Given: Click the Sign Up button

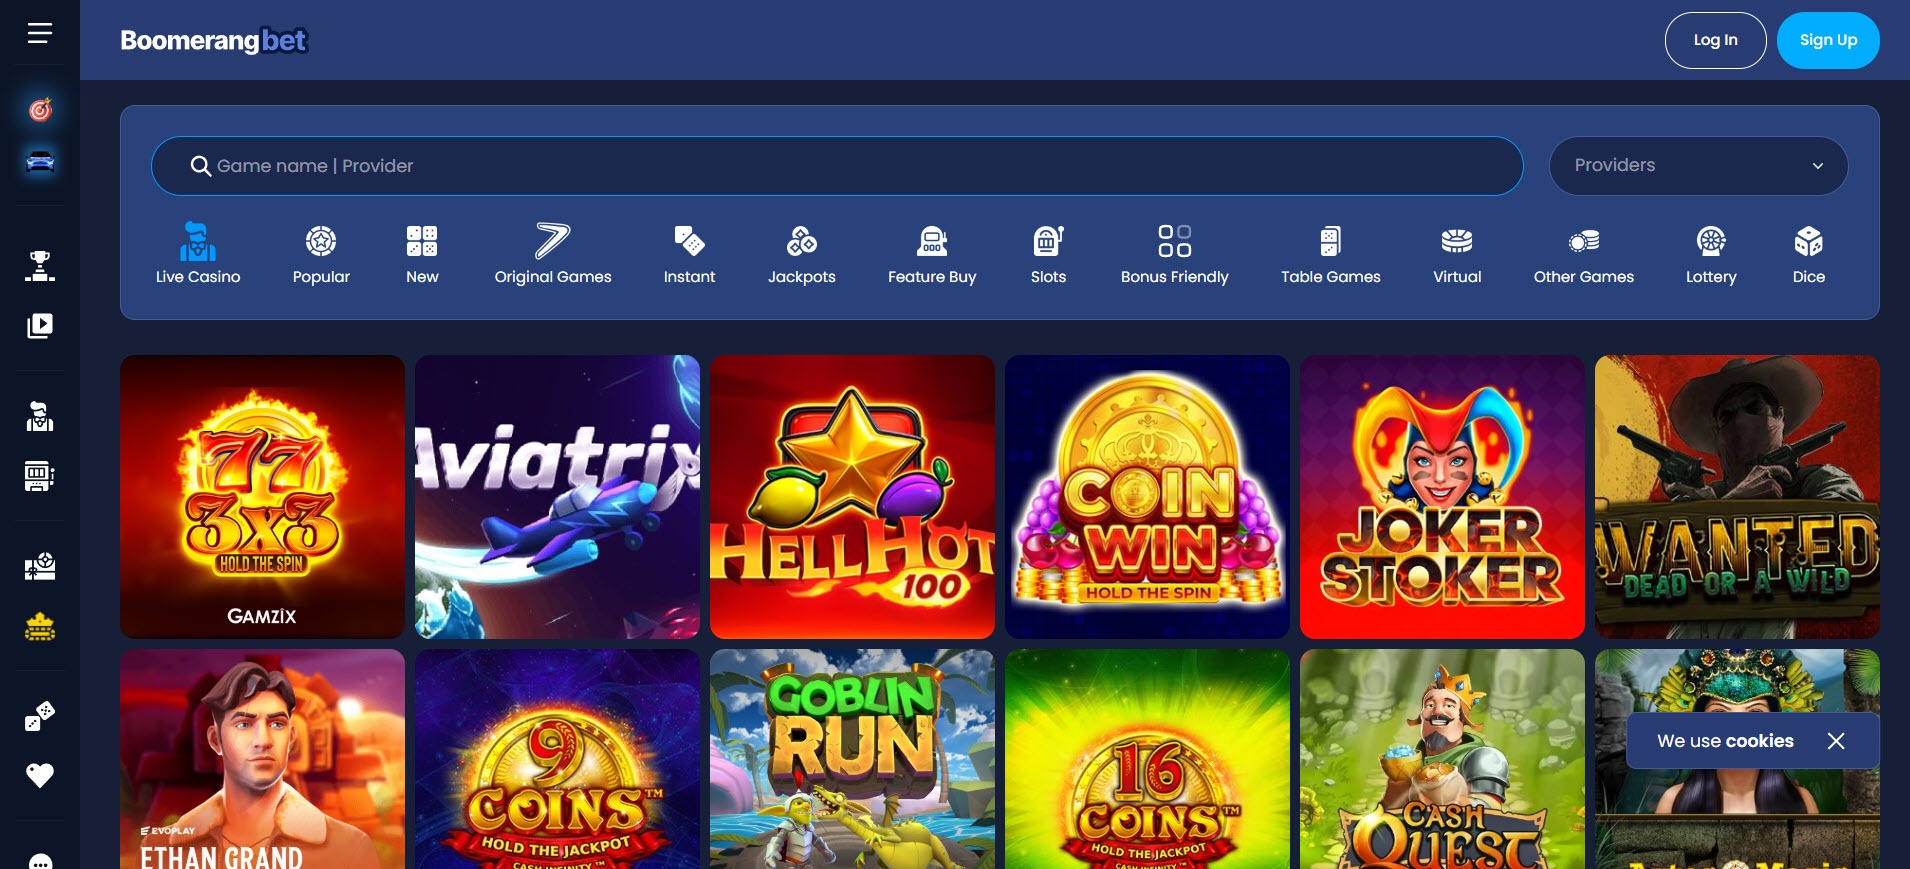Looking at the screenshot, I should pyautogui.click(x=1828, y=40).
